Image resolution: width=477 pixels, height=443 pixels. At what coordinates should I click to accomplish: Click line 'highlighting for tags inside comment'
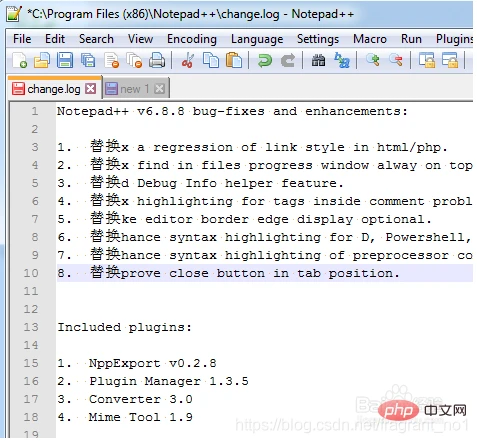click(281, 201)
